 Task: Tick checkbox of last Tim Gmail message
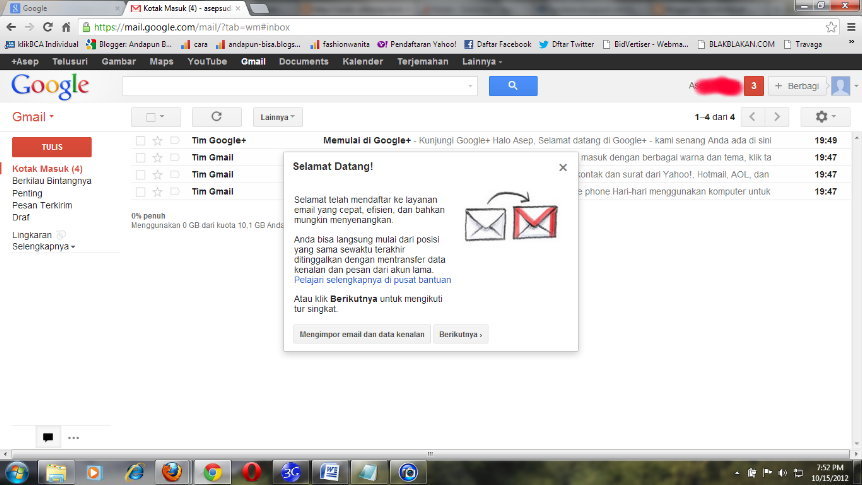141,192
